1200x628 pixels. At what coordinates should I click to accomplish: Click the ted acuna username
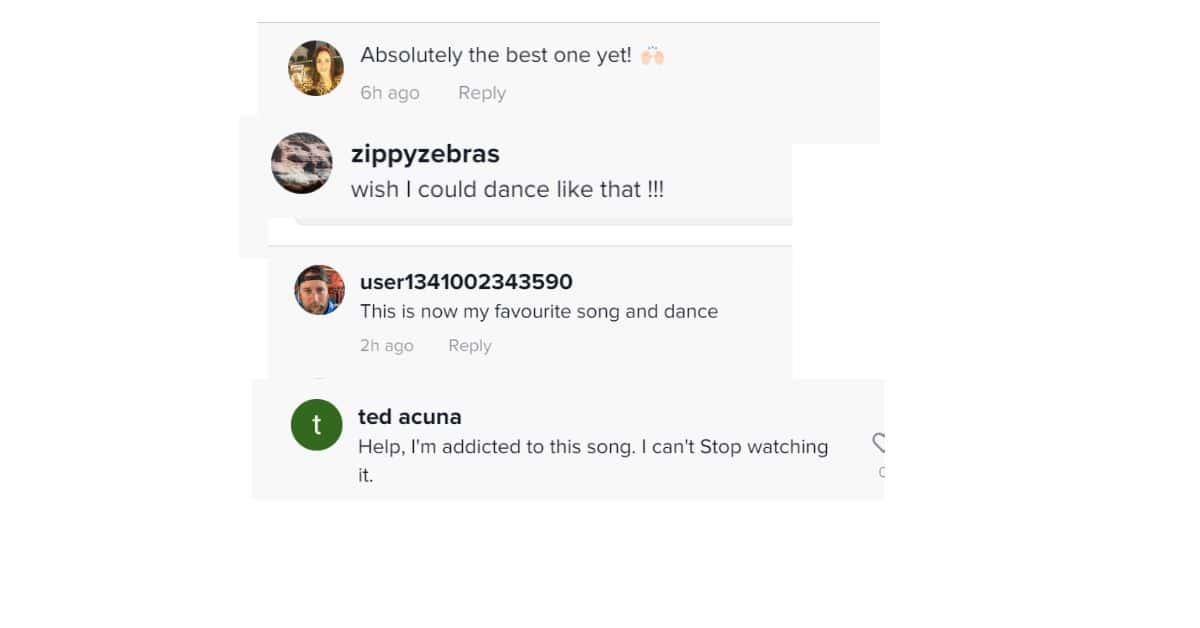point(409,416)
